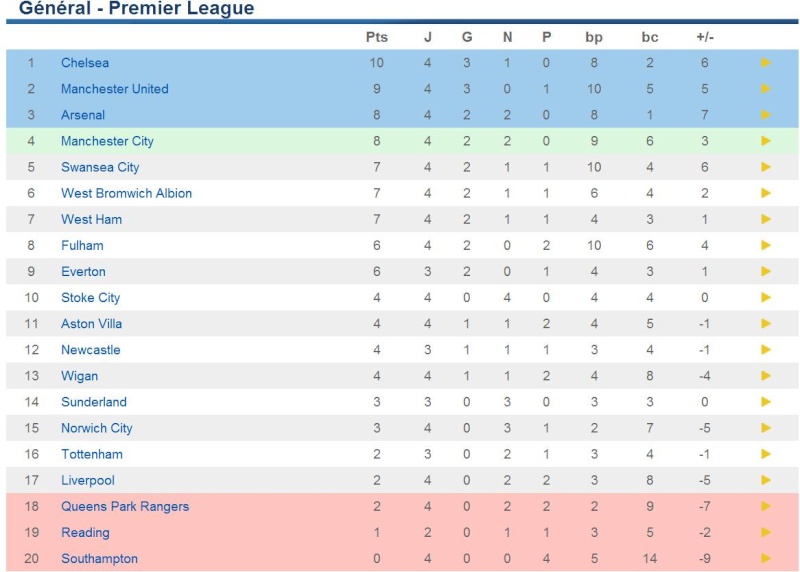Open the Chelsea team link
Screen dimensions: 800x572
85,63
